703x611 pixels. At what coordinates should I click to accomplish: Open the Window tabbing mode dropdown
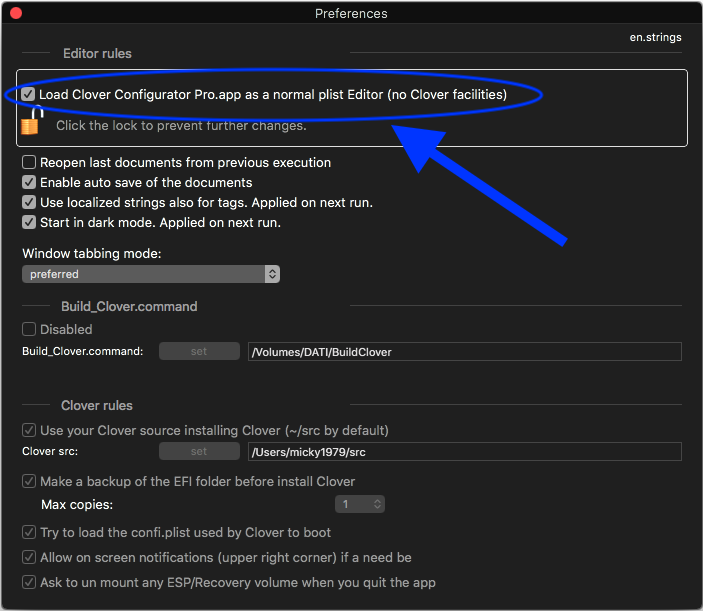(x=151, y=274)
